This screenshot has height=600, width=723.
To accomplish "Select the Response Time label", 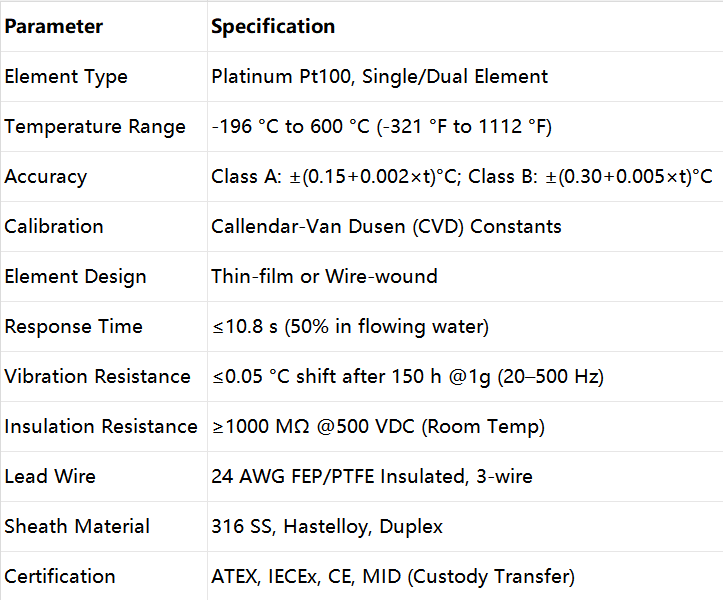I will pos(74,327).
